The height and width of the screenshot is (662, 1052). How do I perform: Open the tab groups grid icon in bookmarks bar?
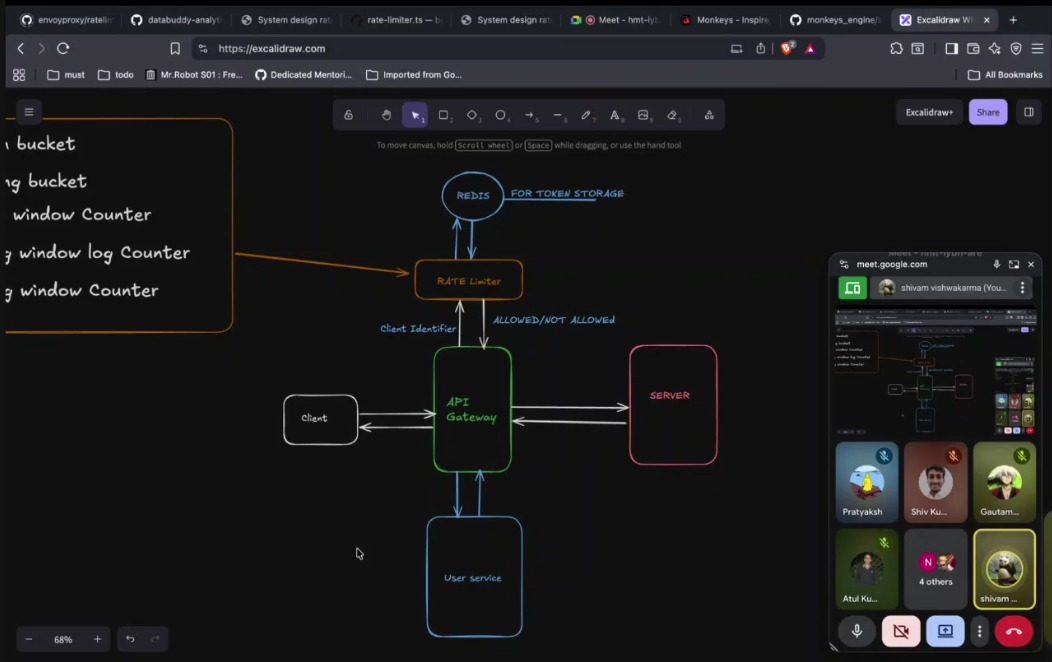point(19,75)
